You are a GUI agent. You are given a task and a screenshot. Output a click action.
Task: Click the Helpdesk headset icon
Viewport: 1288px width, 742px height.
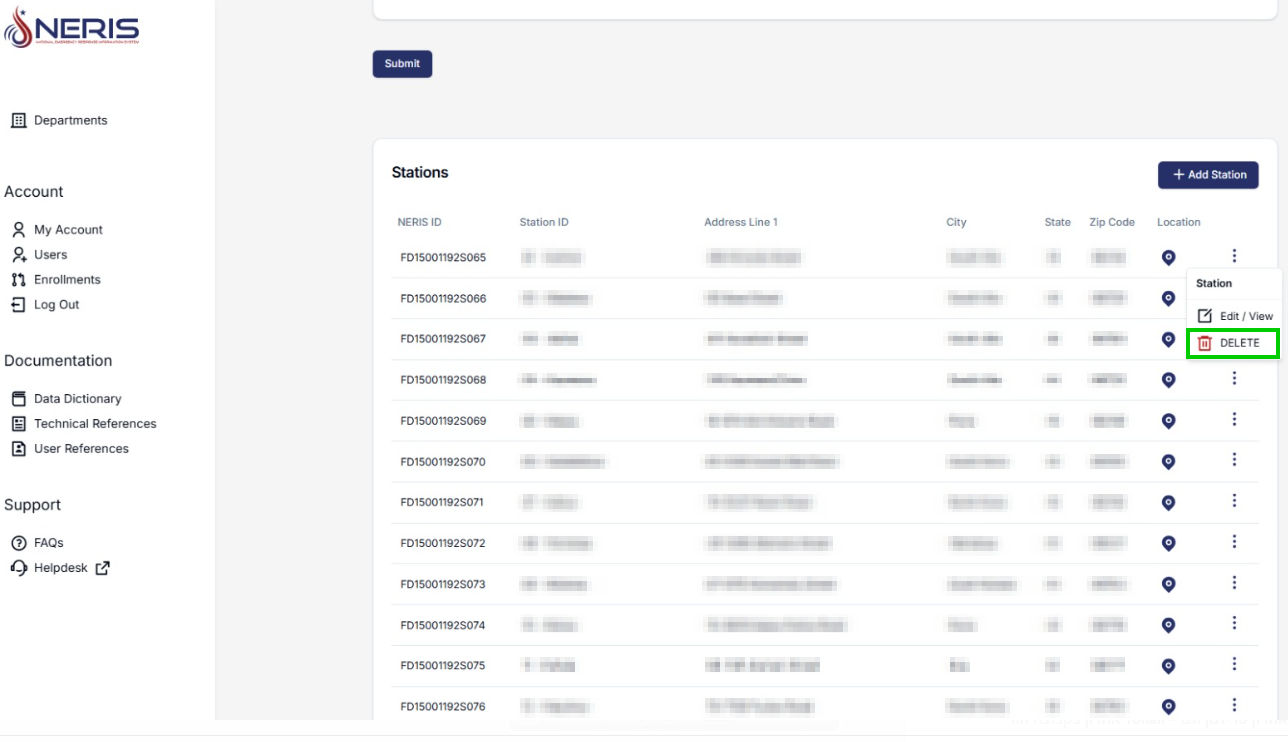[18, 568]
